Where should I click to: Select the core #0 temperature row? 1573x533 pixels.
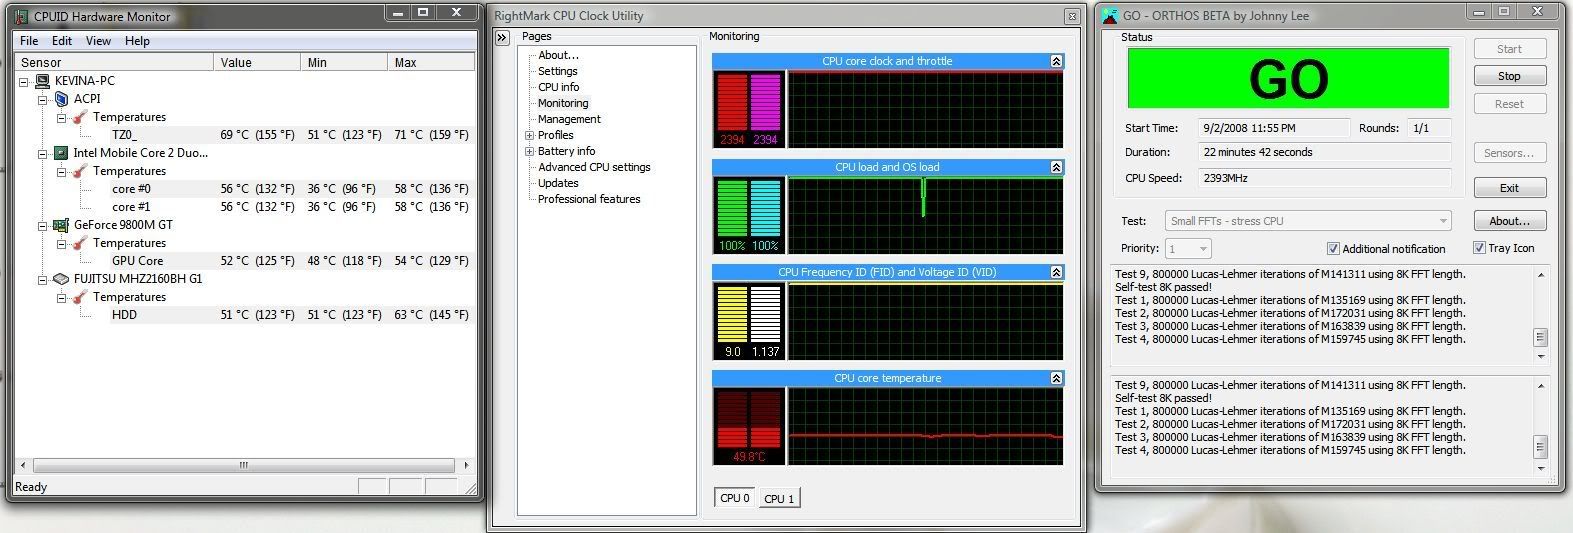point(290,189)
